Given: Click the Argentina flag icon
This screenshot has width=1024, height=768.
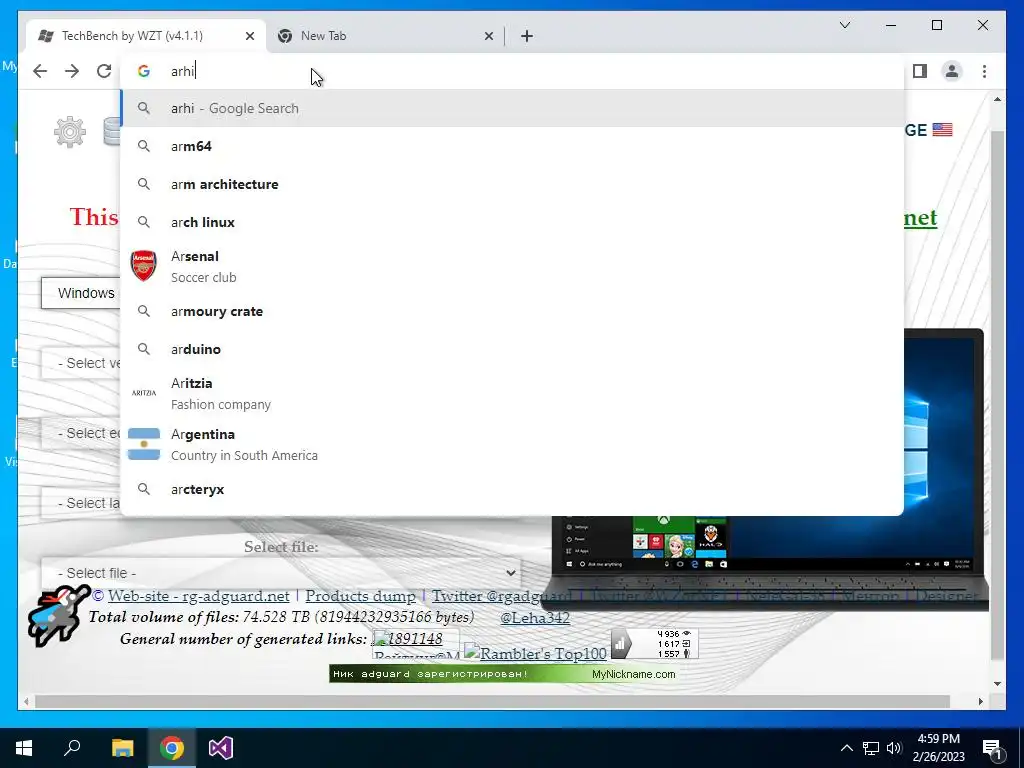Looking at the screenshot, I should point(144,444).
